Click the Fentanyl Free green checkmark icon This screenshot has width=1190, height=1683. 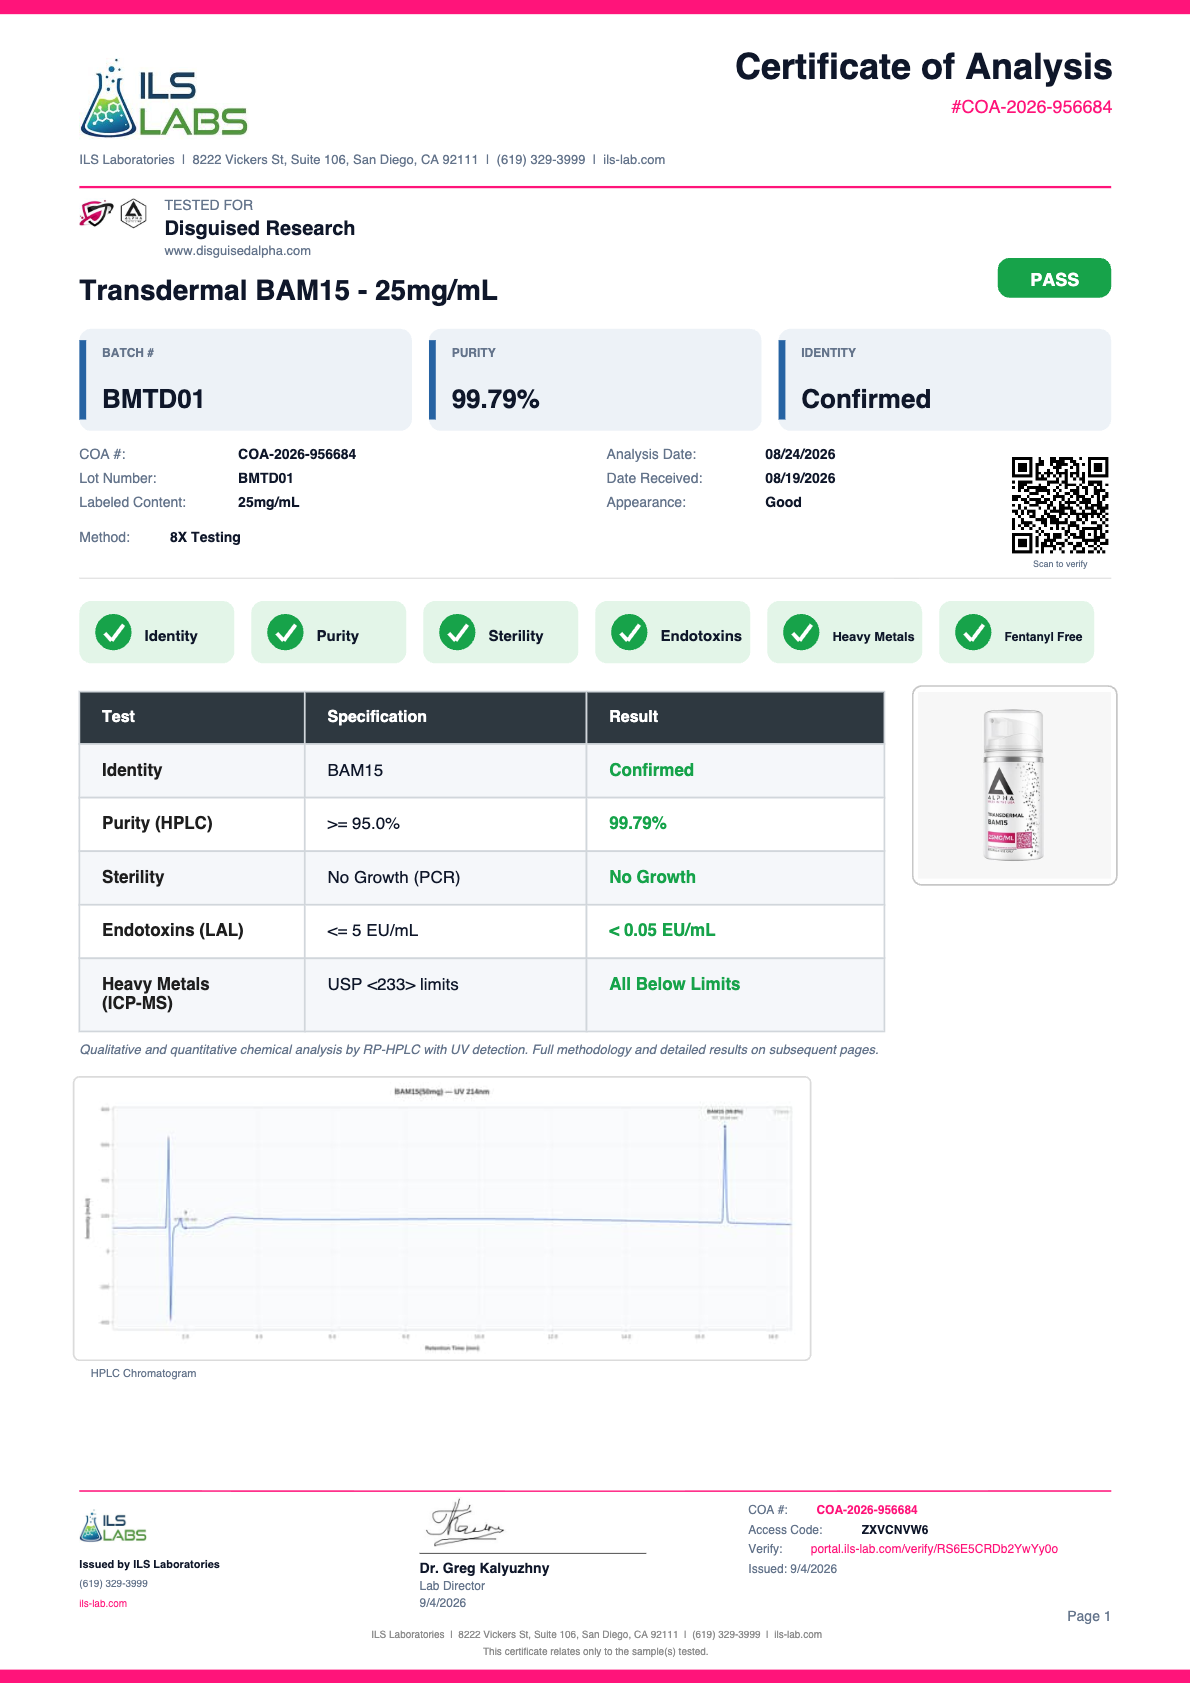click(x=973, y=632)
